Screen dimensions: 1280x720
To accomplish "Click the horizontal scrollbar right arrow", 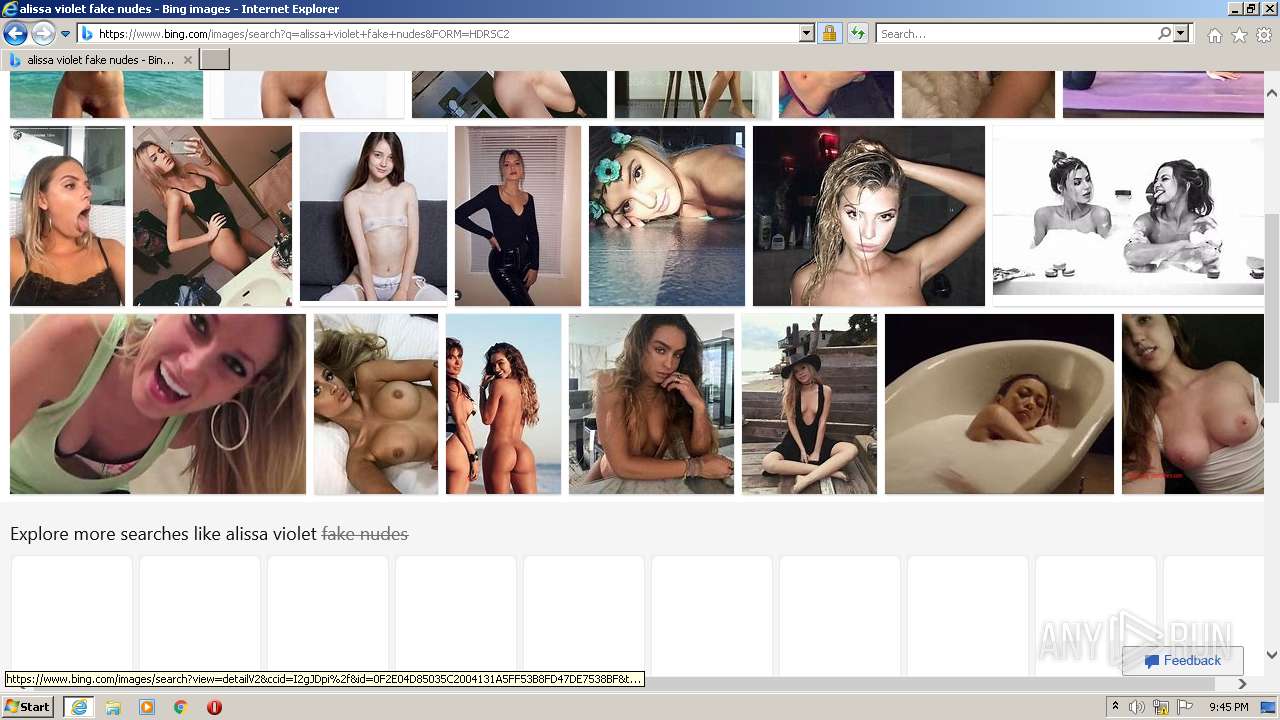I will click(x=1243, y=684).
